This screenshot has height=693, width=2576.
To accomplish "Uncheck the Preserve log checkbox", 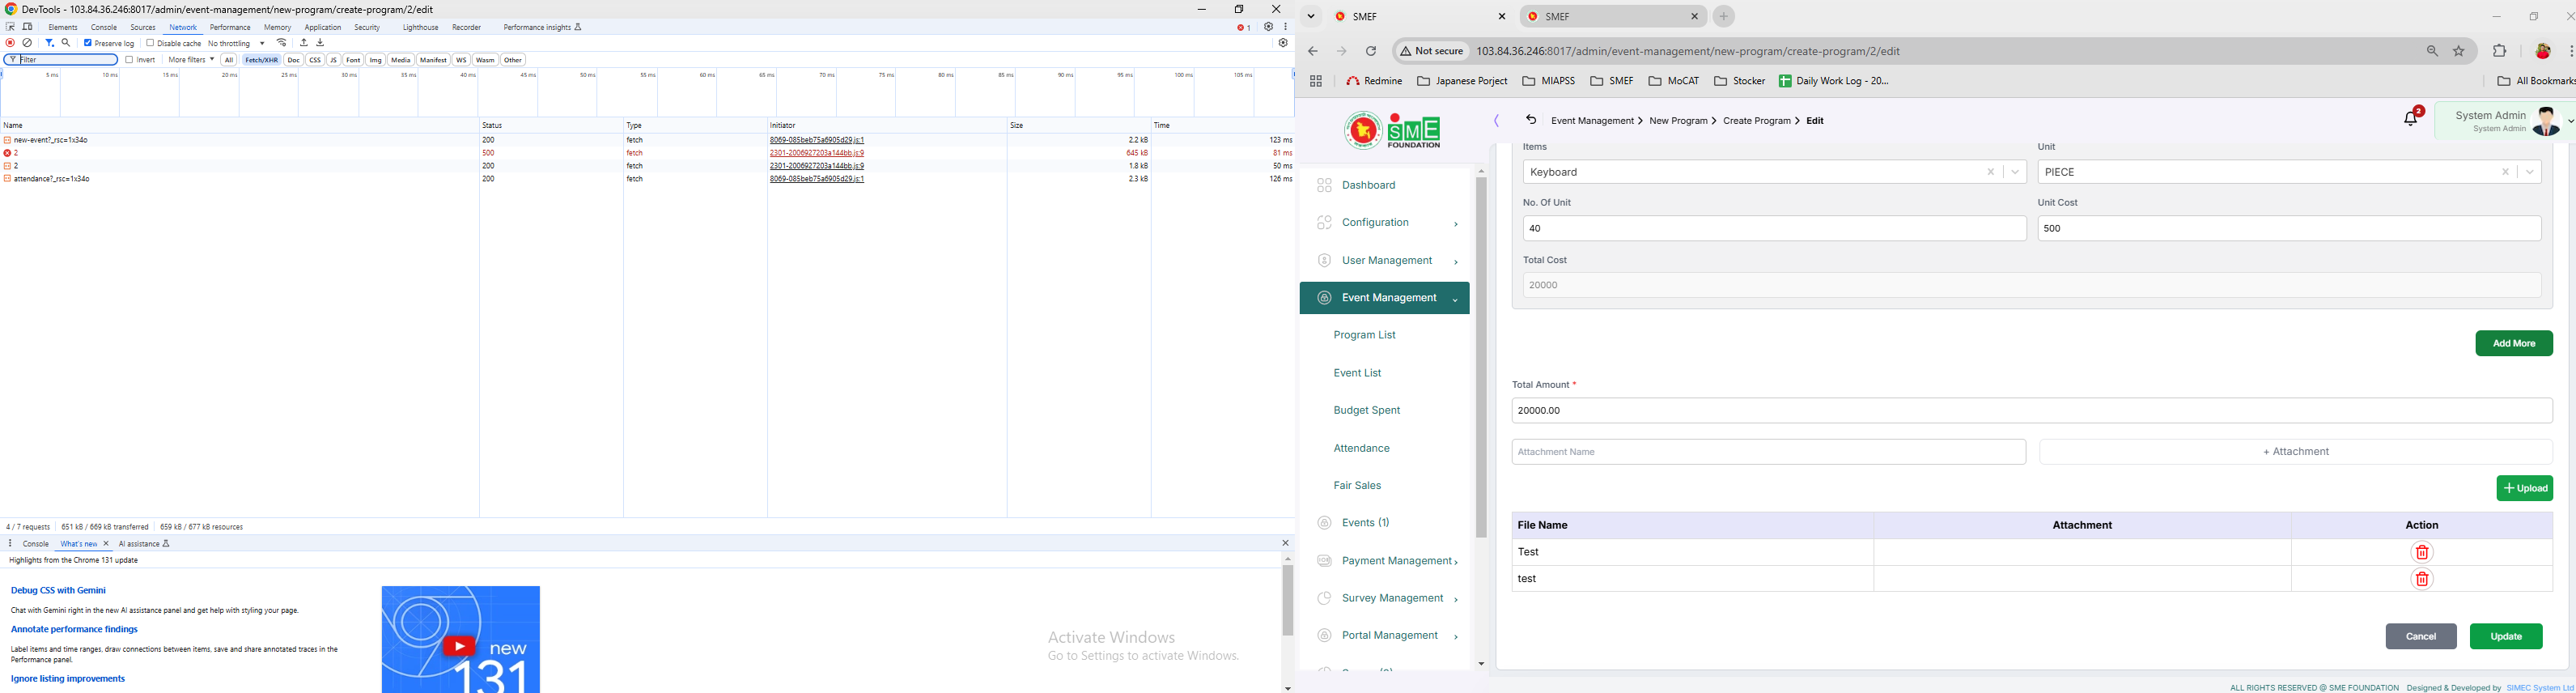I will pyautogui.click(x=88, y=43).
